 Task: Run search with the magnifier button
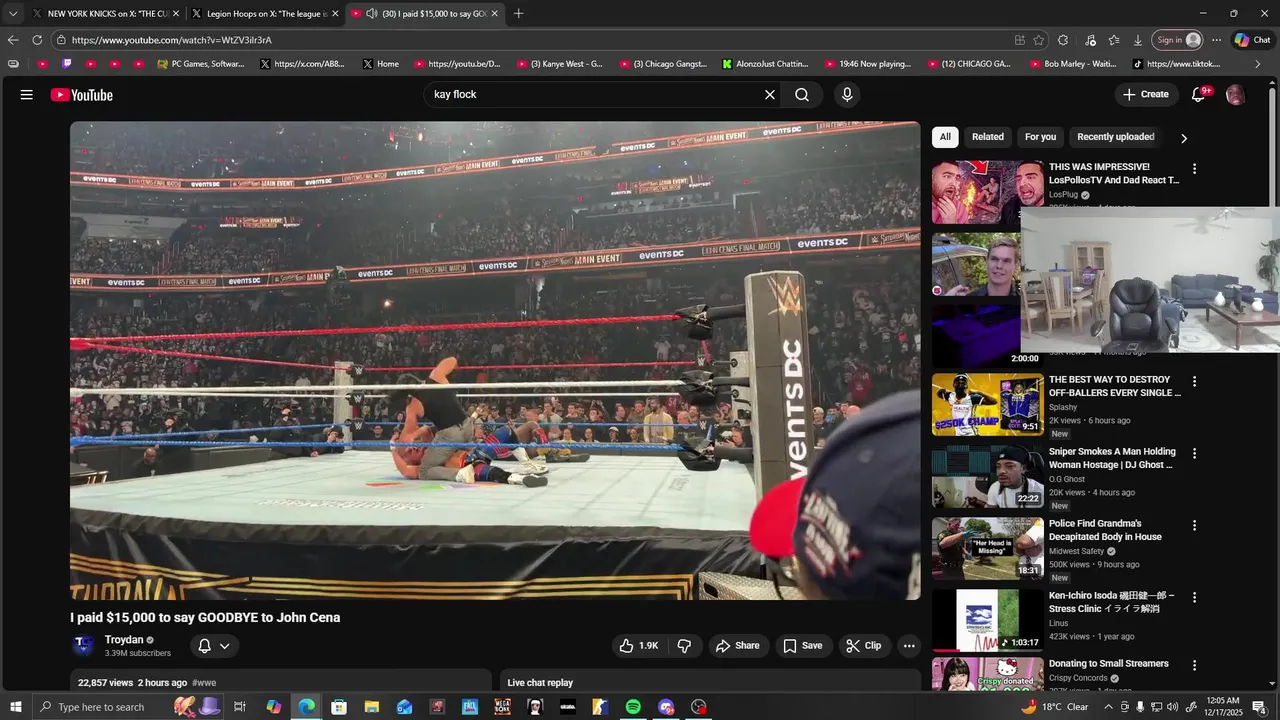[x=802, y=95]
